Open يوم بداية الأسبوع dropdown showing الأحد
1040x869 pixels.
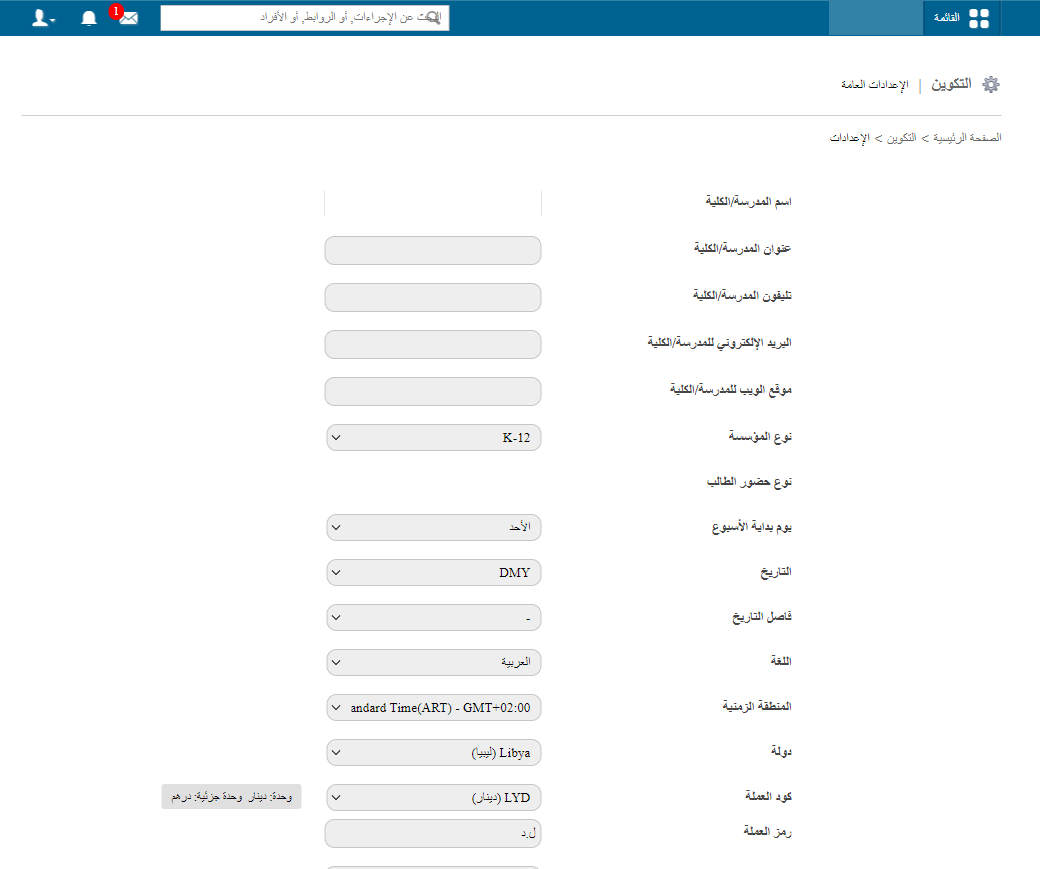[434, 527]
